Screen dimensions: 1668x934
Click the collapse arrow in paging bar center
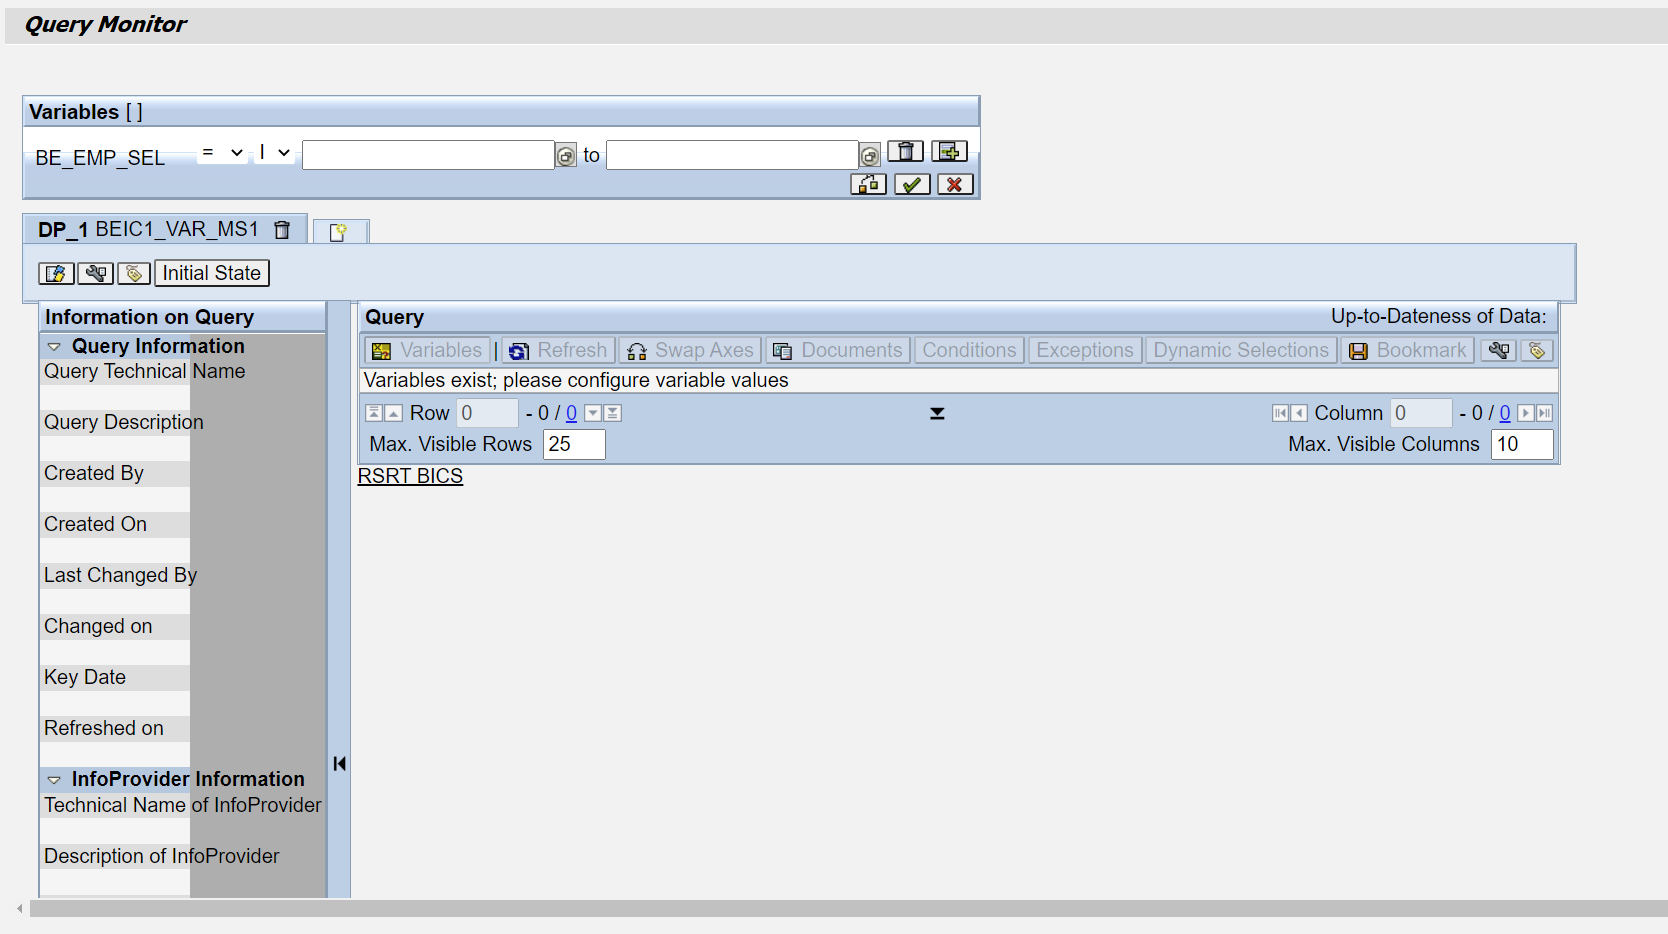937,413
